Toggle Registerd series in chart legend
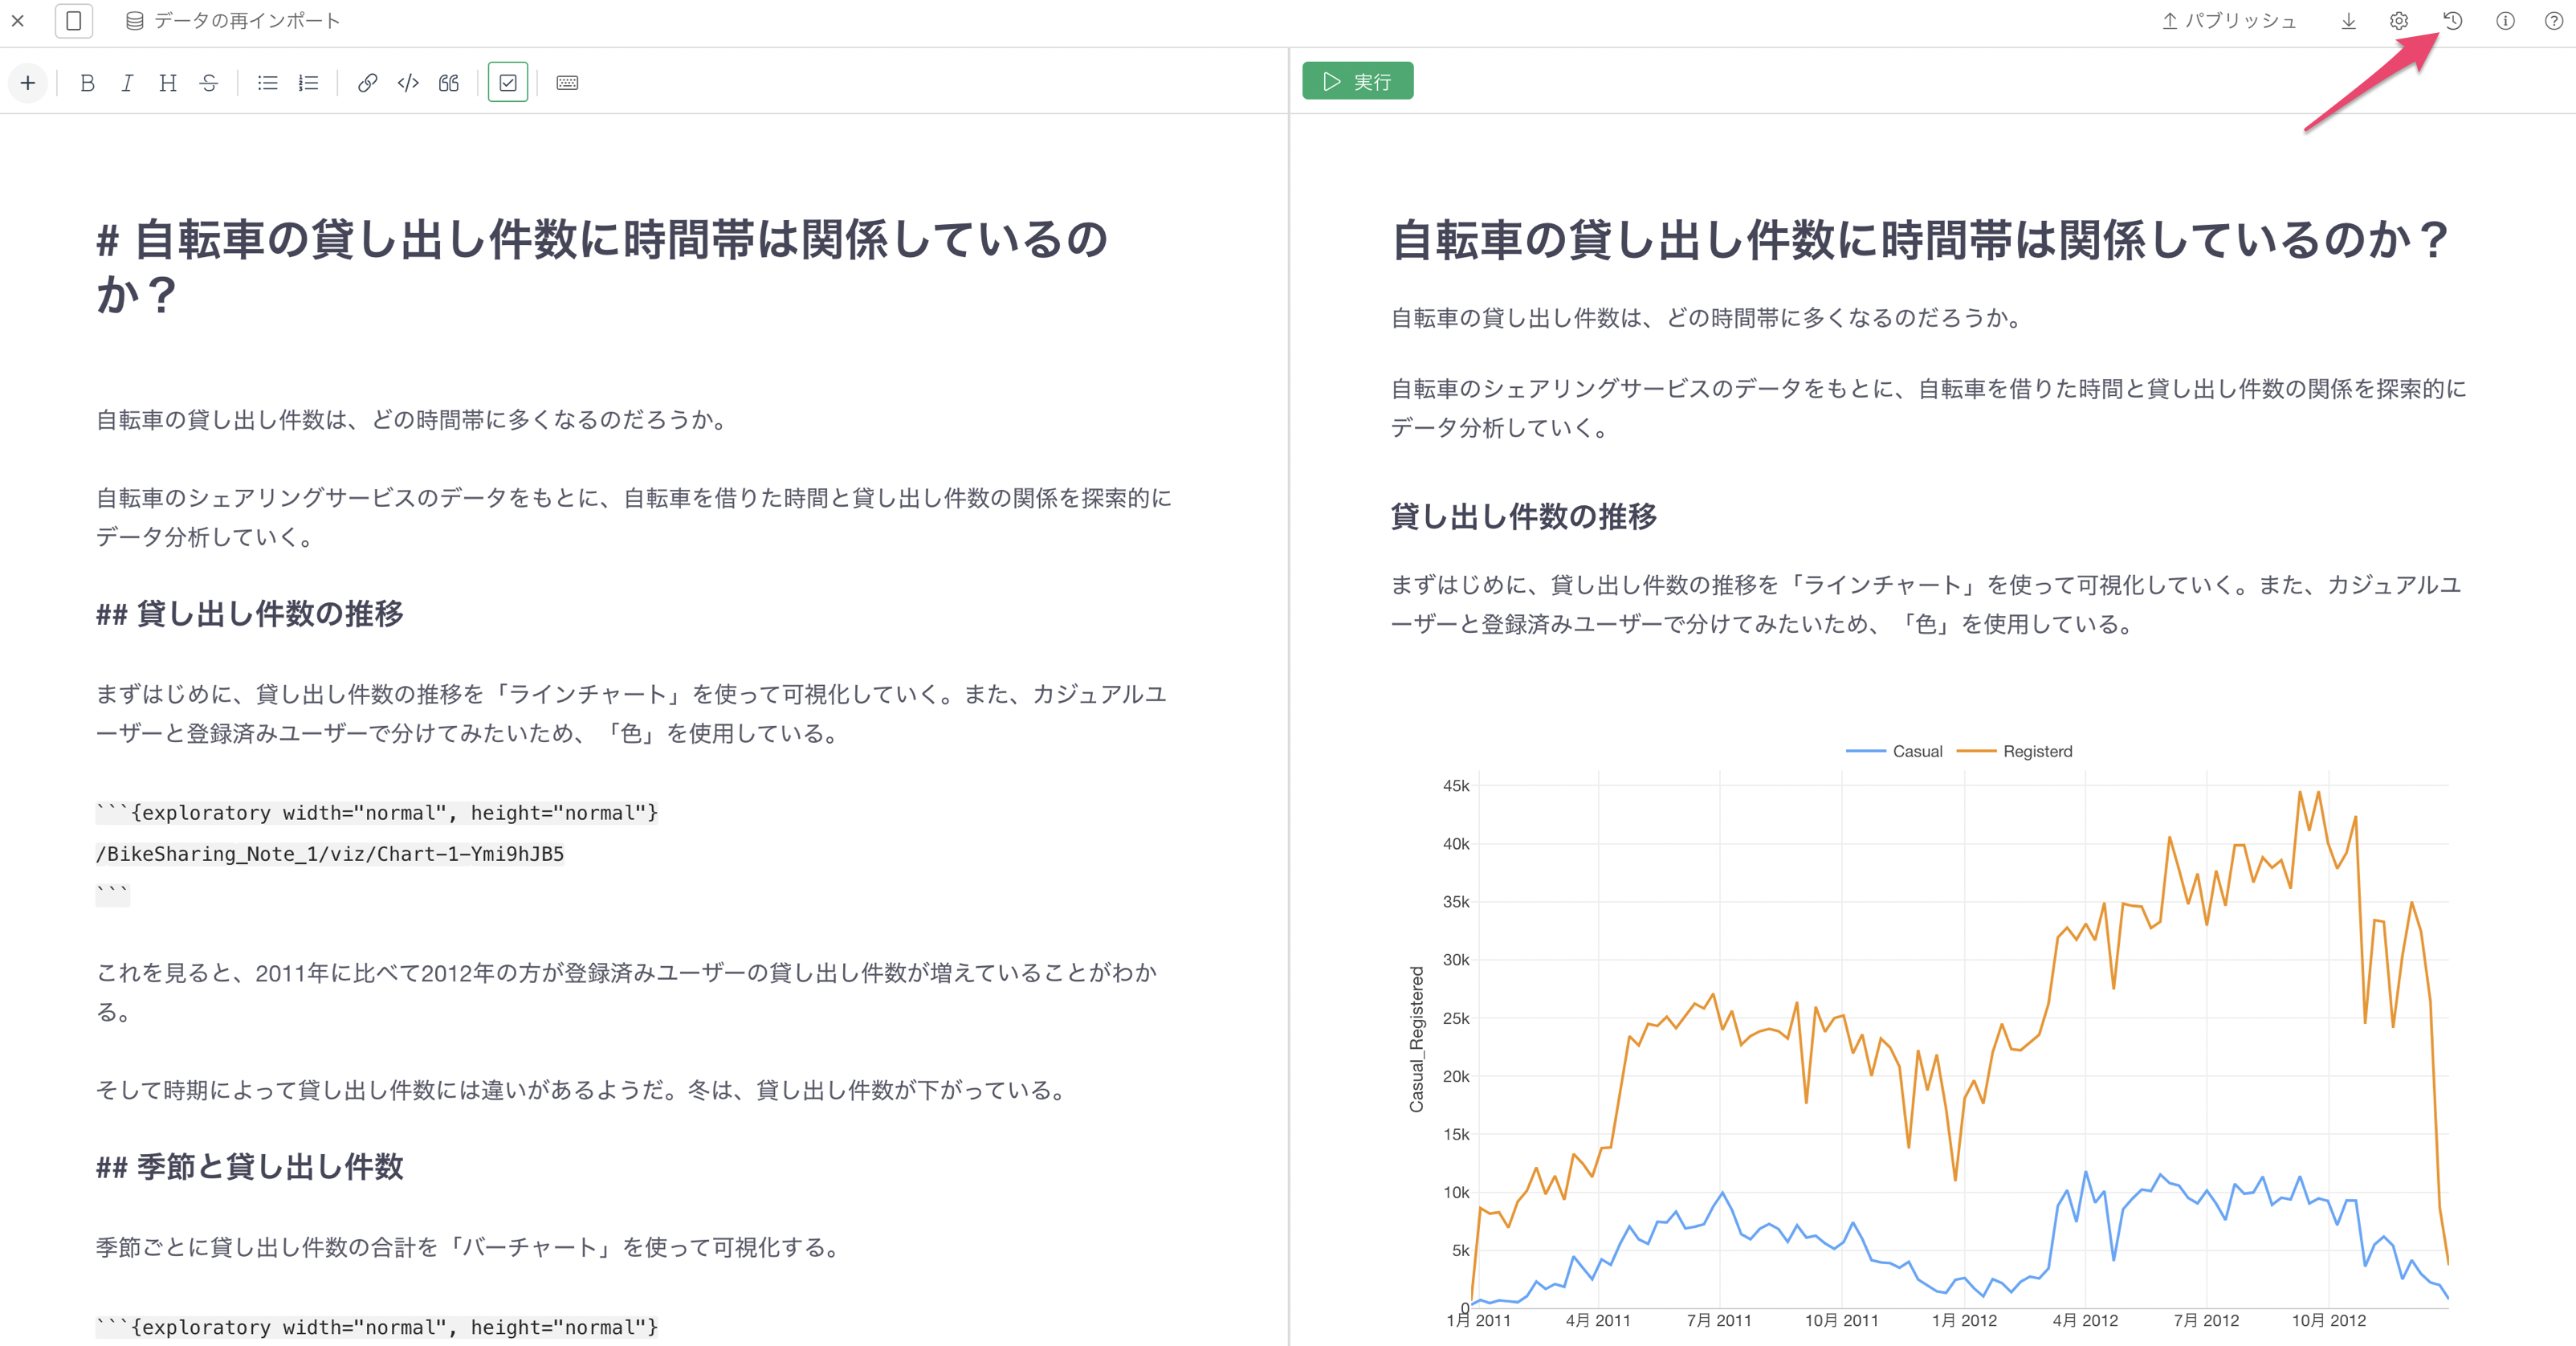The height and width of the screenshot is (1346, 2576). pyautogui.click(x=2014, y=751)
